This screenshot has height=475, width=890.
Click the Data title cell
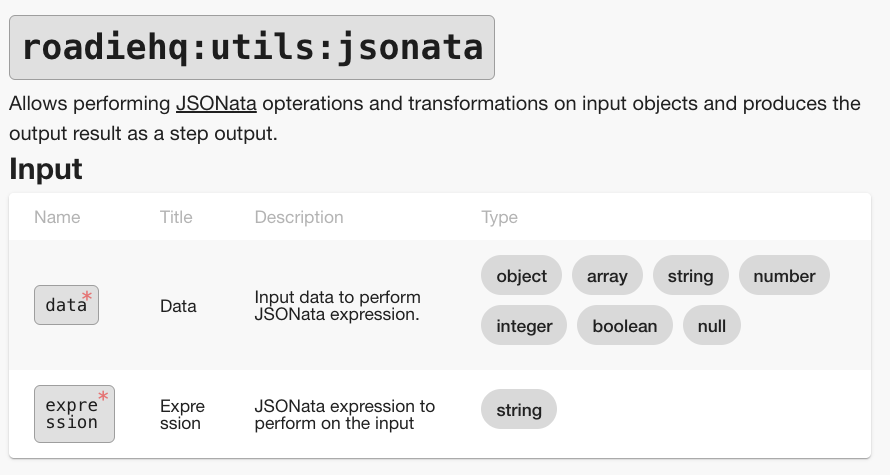(x=178, y=306)
